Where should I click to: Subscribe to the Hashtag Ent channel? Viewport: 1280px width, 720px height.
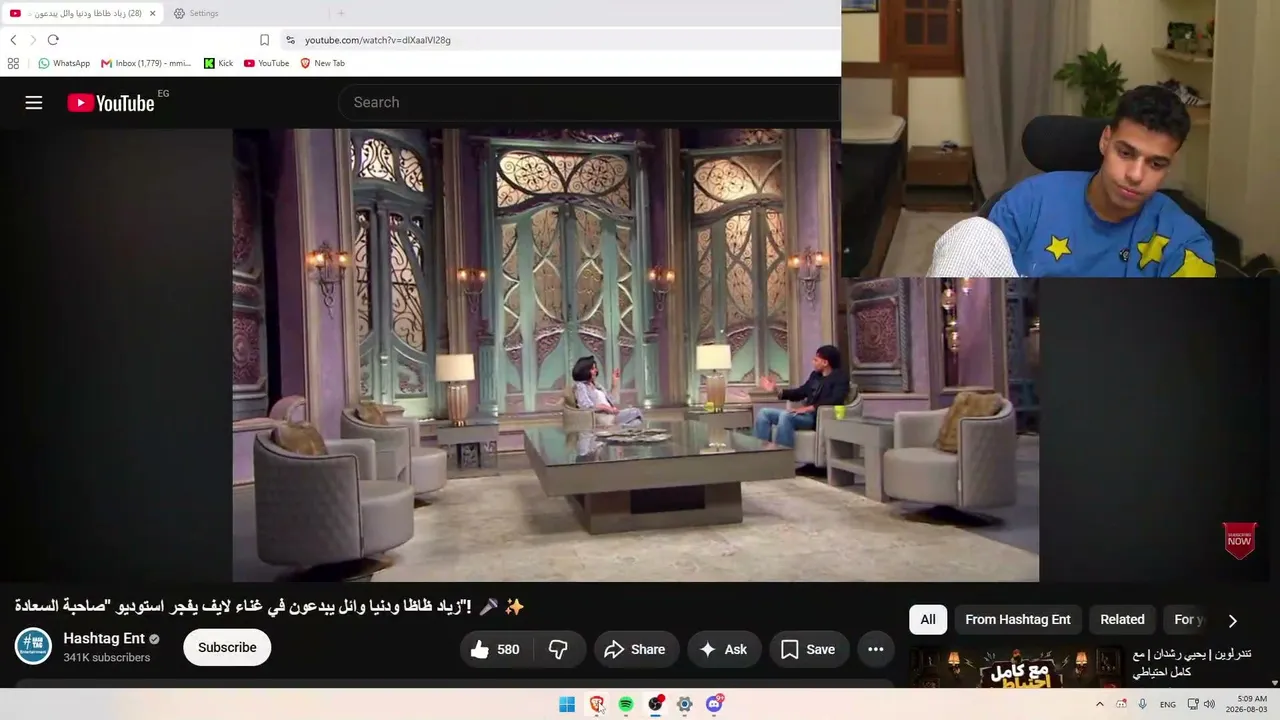point(227,647)
